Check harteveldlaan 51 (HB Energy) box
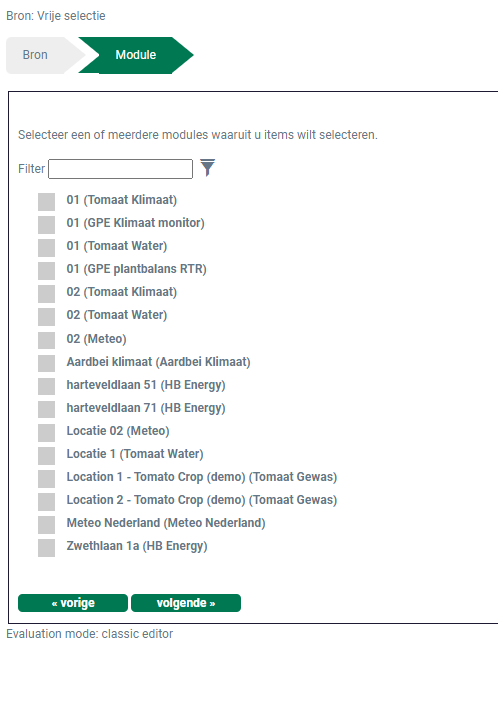Screen dimensions: 498x712 46,387
